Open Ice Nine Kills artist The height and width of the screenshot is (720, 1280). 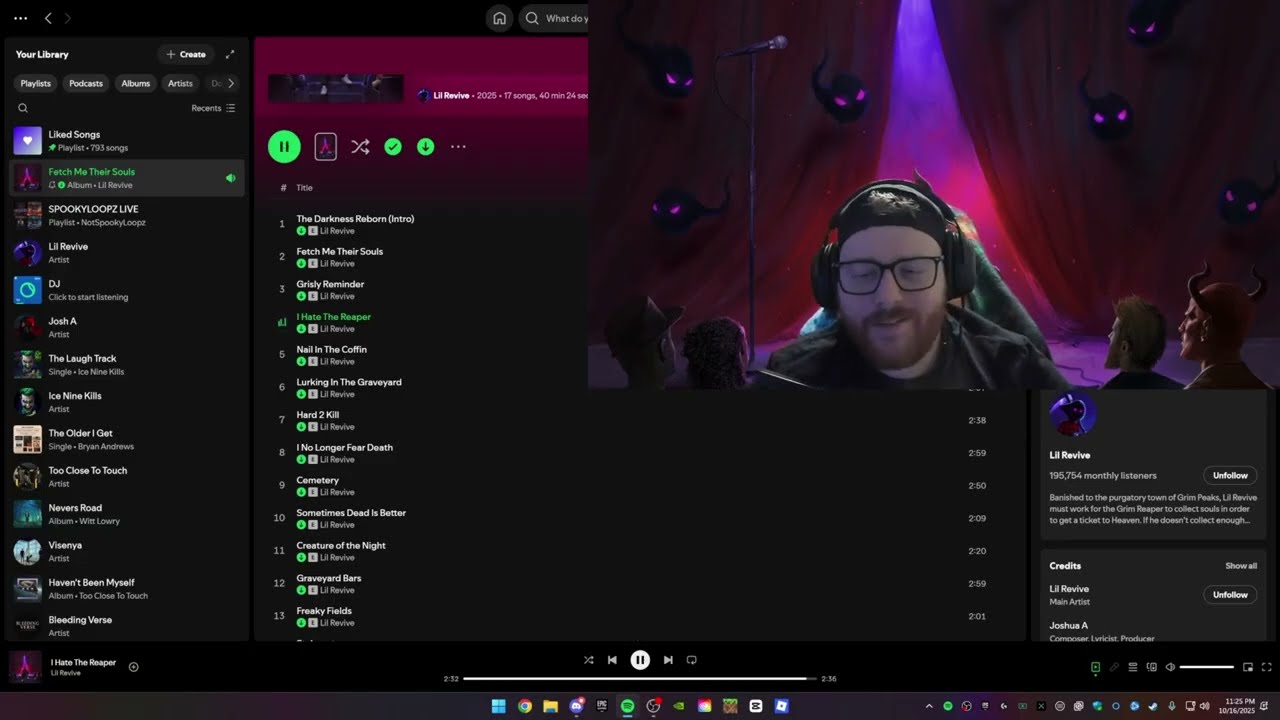pos(127,402)
